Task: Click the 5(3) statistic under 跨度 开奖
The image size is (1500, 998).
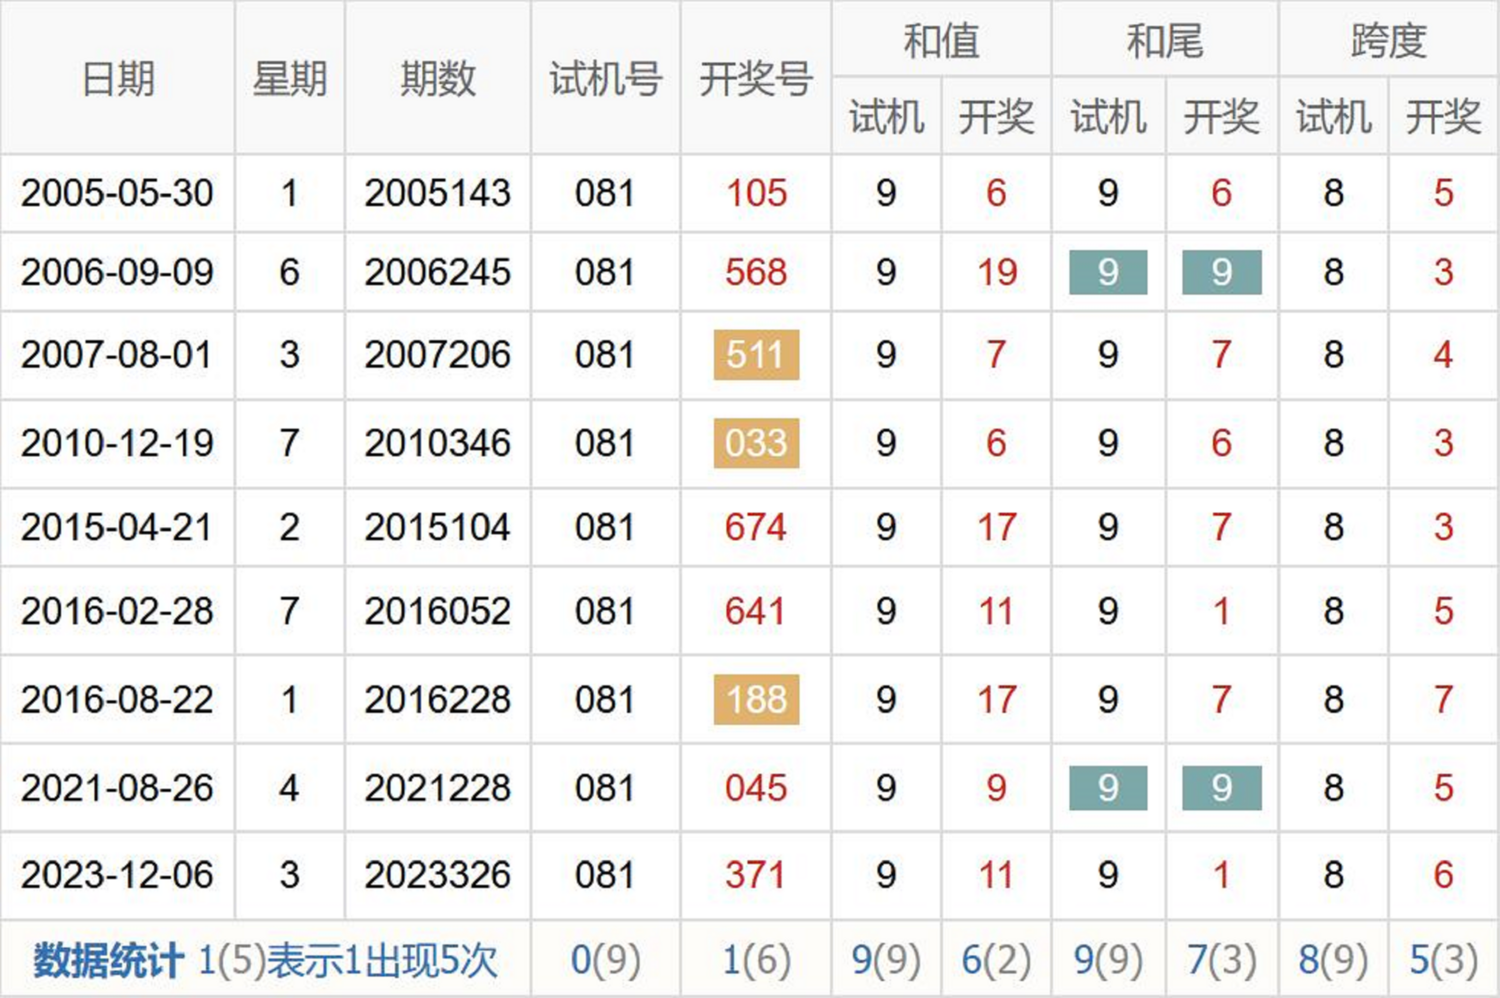Action: (1443, 960)
